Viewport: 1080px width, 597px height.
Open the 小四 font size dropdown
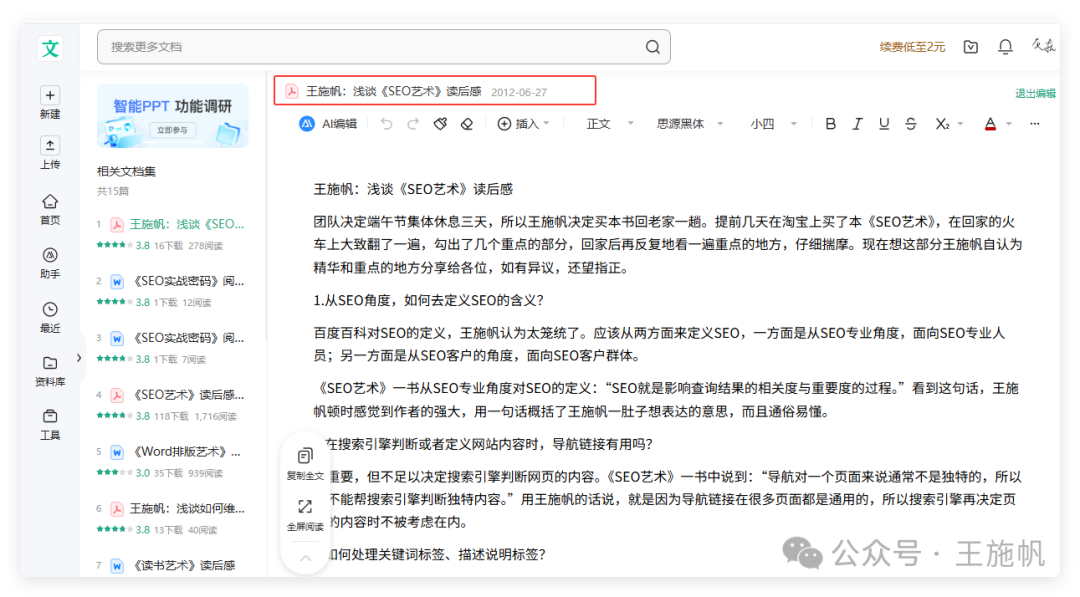click(x=770, y=123)
